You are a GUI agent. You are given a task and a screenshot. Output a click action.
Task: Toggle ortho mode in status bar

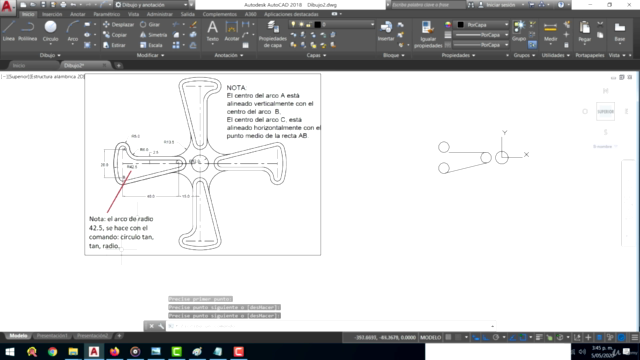click(485, 337)
